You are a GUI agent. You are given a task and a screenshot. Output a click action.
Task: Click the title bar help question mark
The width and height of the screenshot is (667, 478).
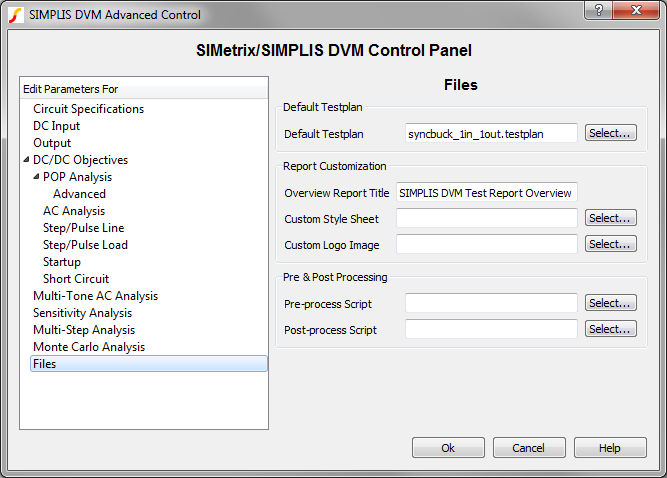coord(598,13)
